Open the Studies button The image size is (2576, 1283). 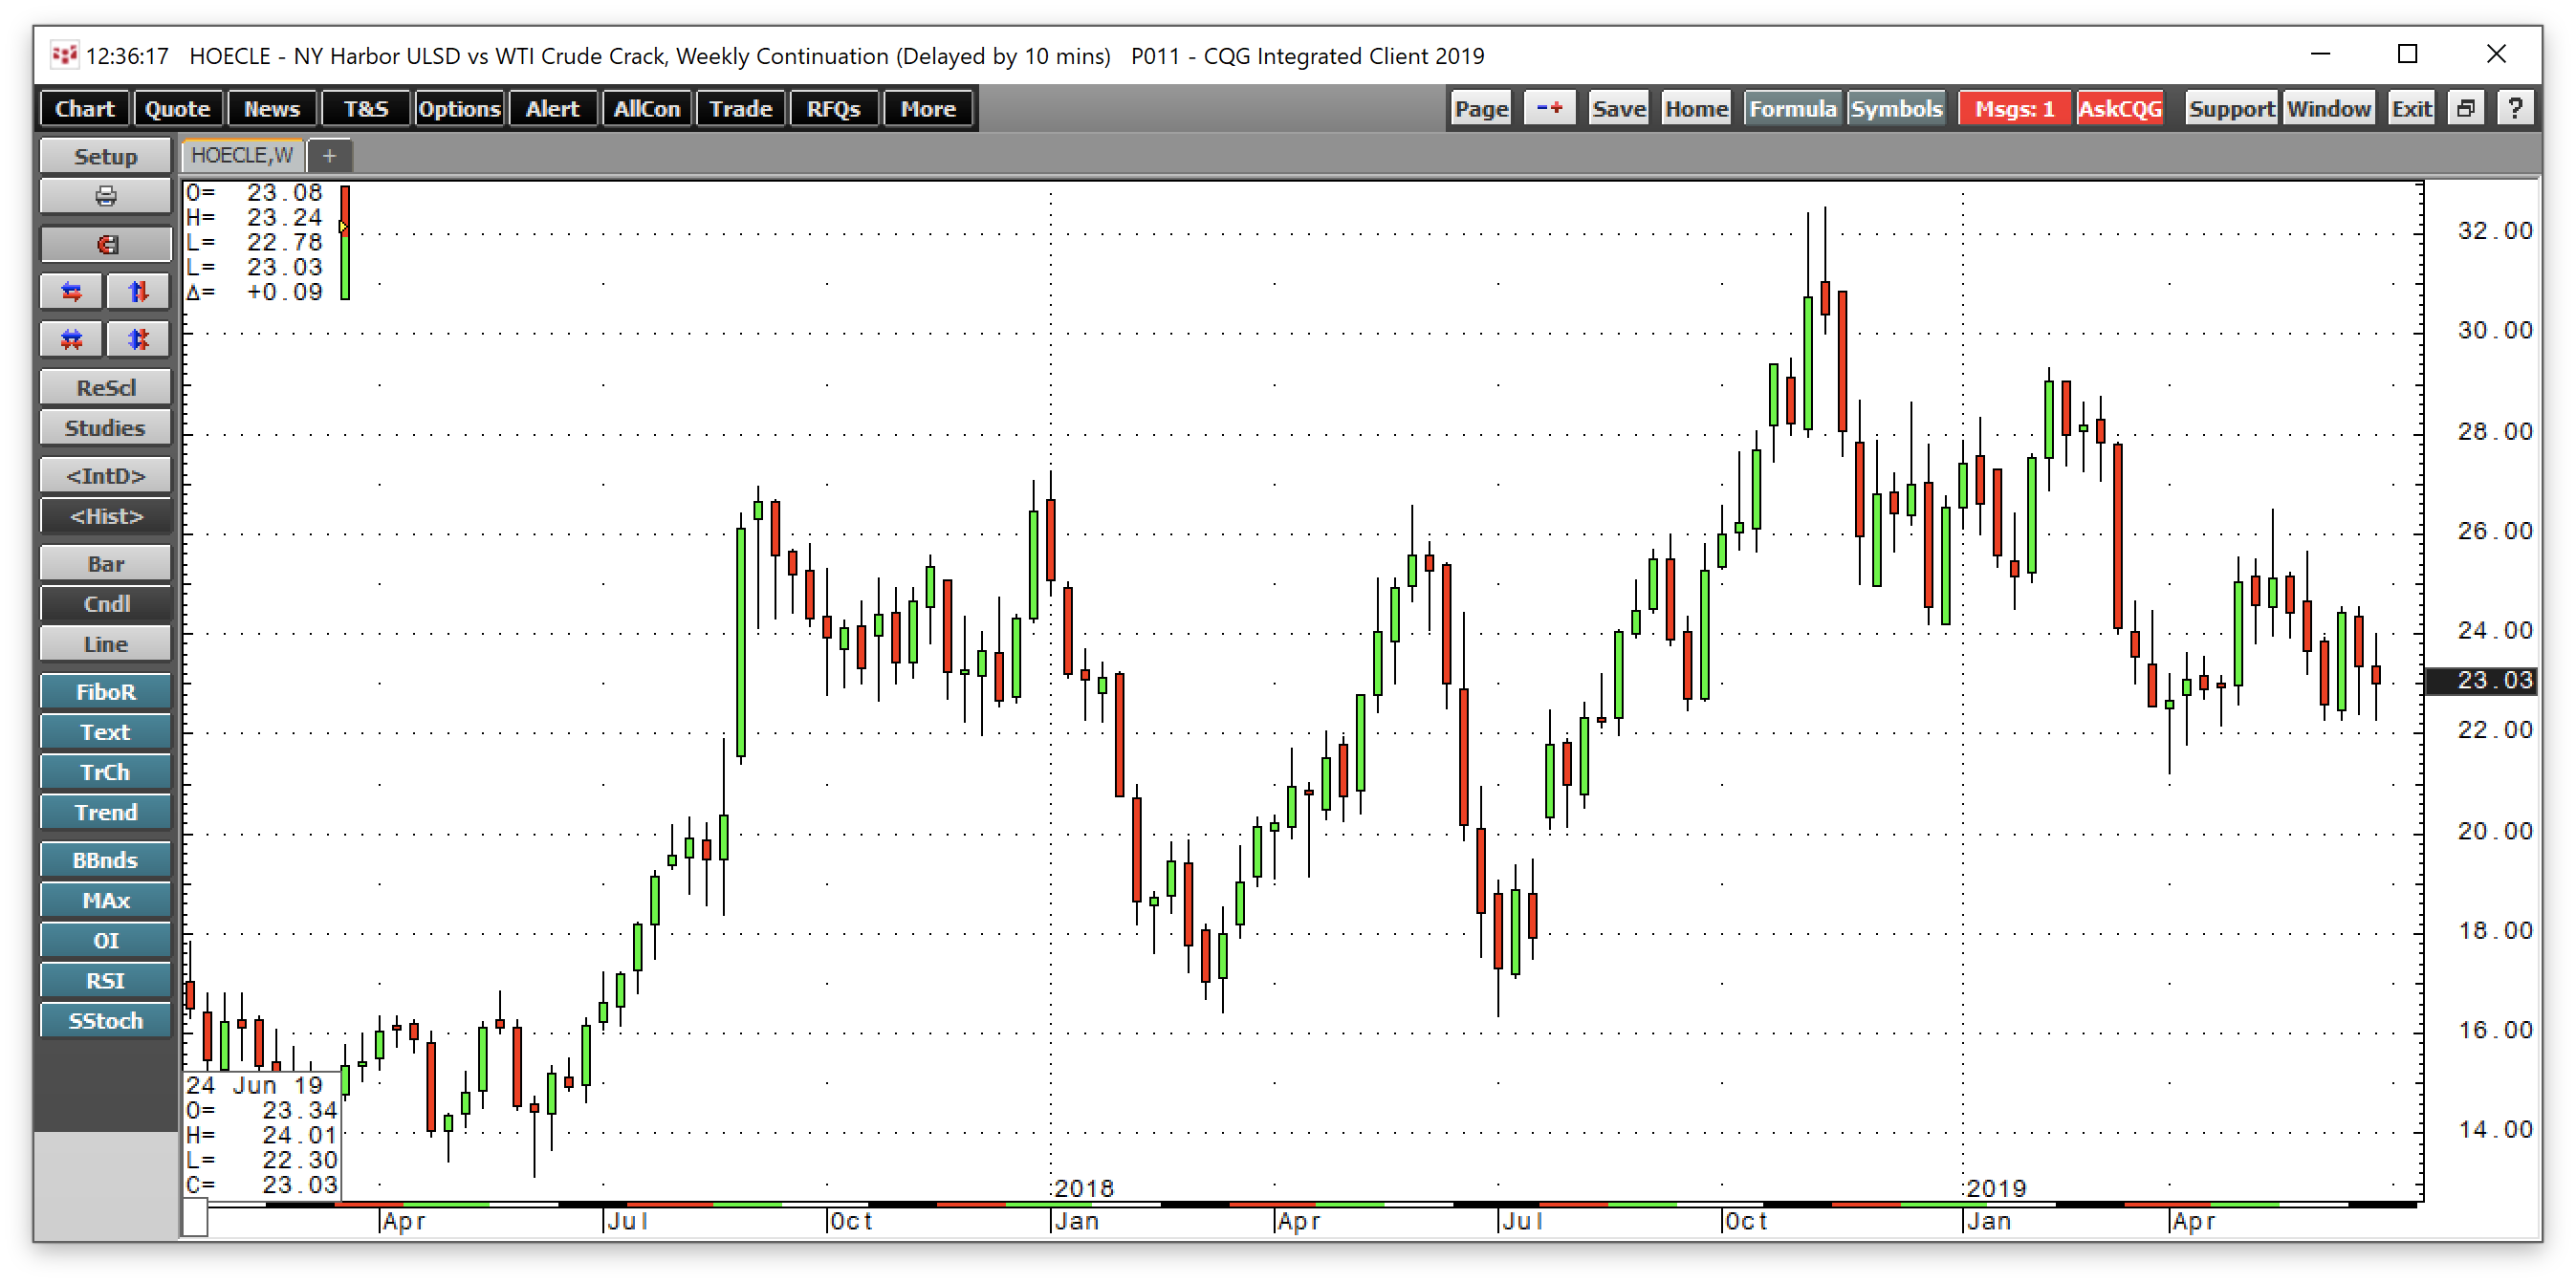105,428
